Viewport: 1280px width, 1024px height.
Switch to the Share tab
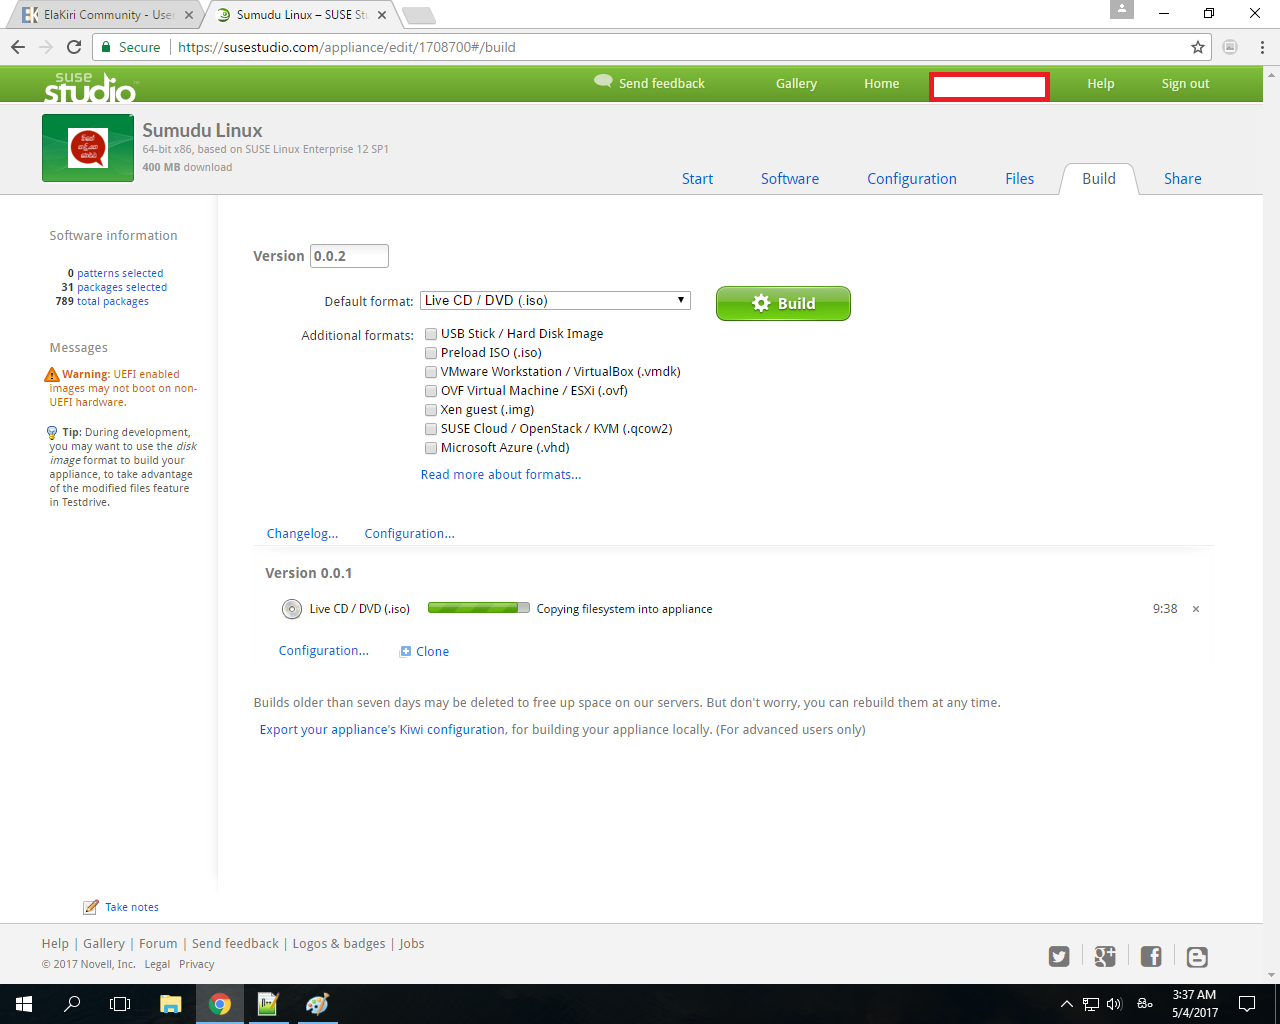pos(1183,179)
